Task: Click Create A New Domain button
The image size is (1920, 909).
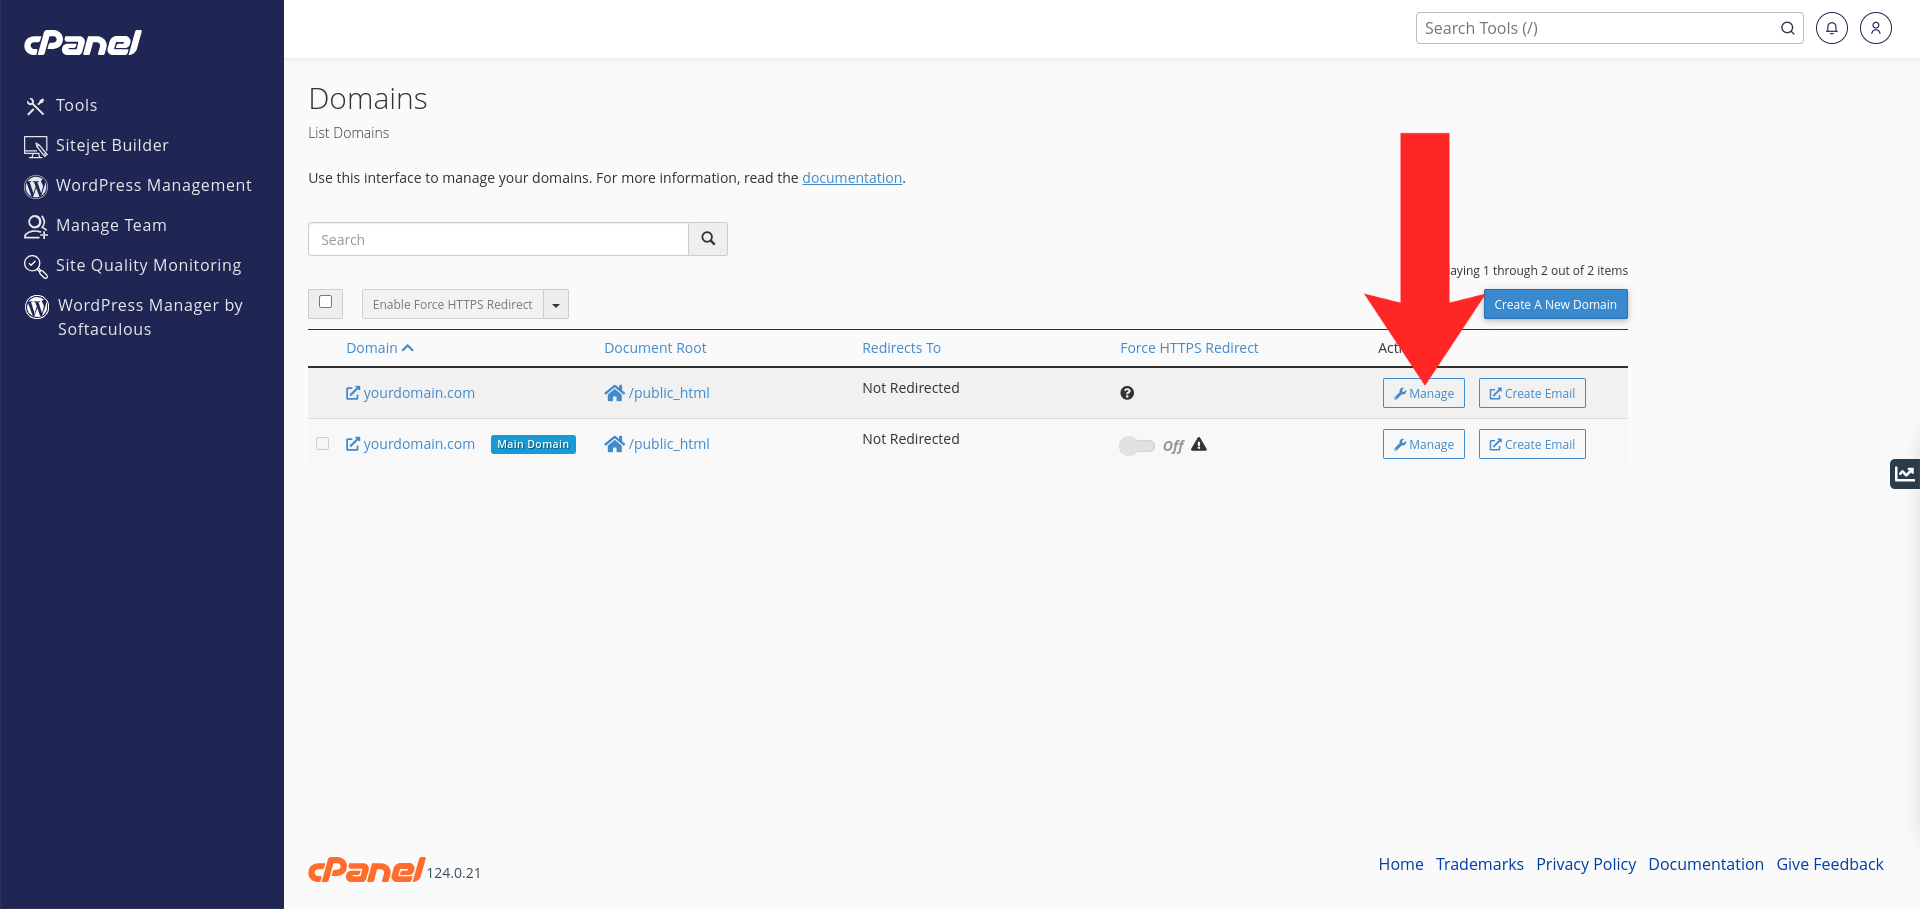Action: (x=1555, y=304)
